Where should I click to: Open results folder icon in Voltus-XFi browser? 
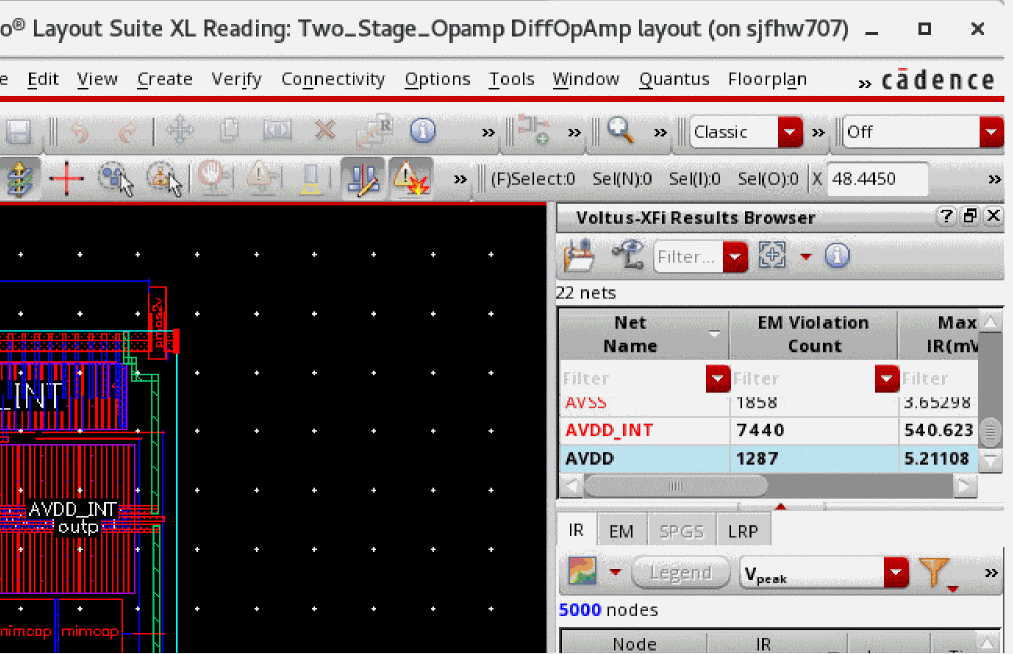click(580, 255)
